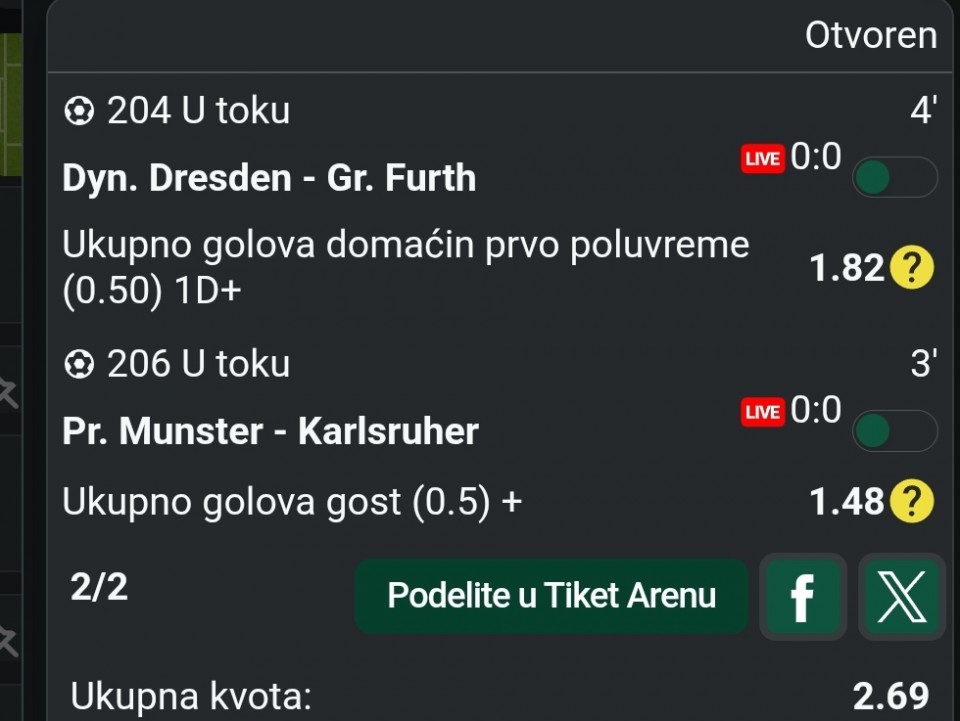Open the Dyn. Dresden - Gr. Furth match
The height and width of the screenshot is (721, 960).
click(269, 178)
